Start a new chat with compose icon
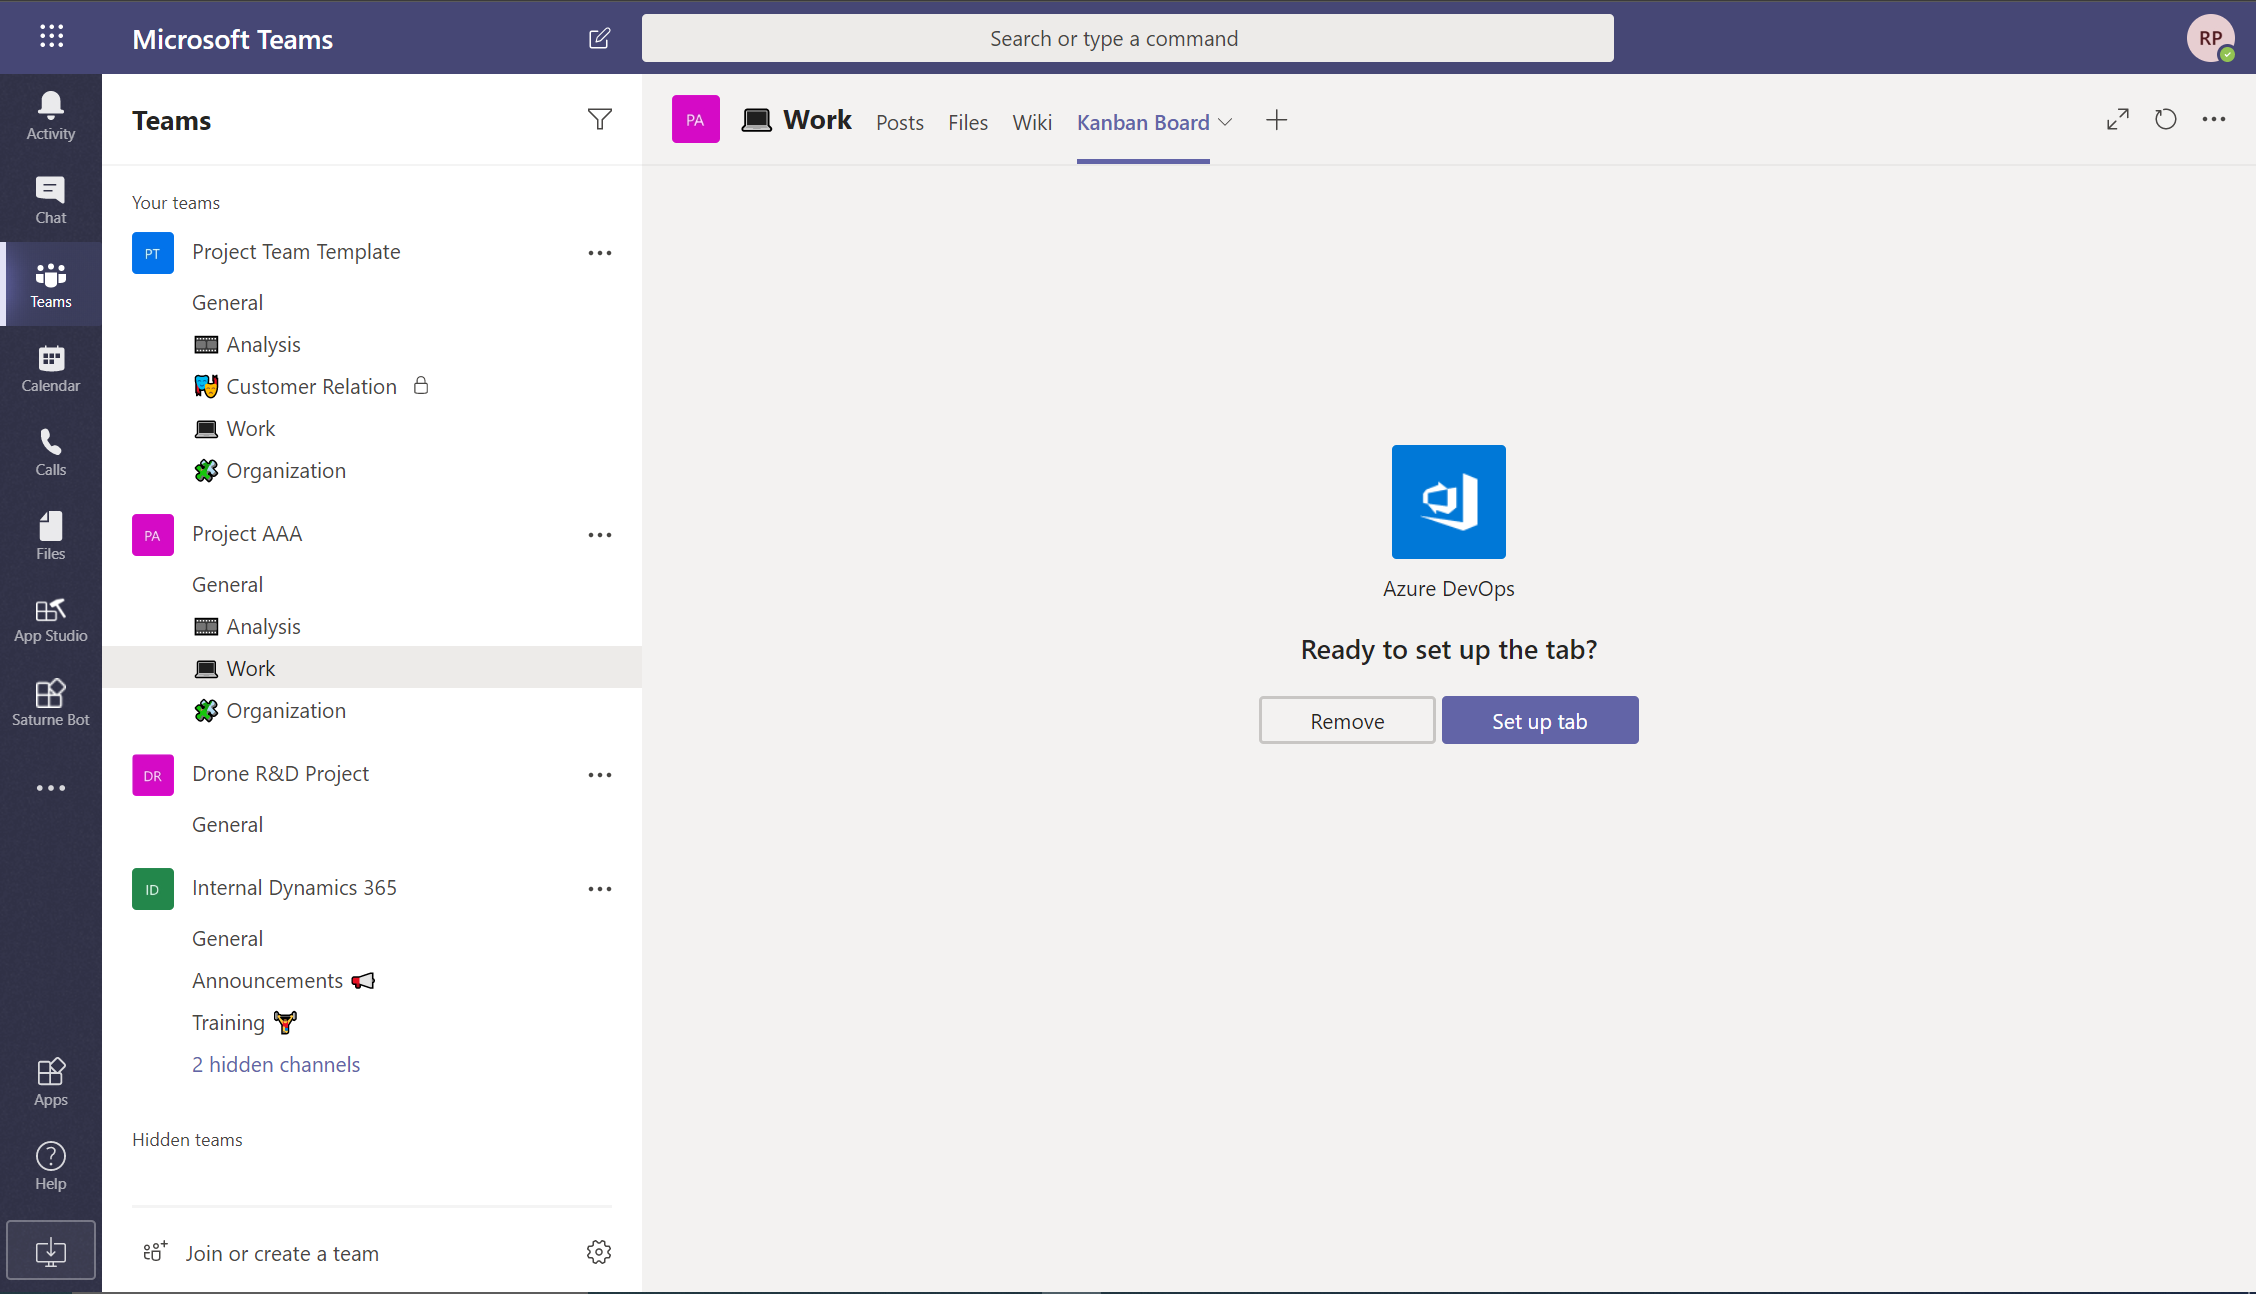The height and width of the screenshot is (1294, 2256). click(599, 38)
